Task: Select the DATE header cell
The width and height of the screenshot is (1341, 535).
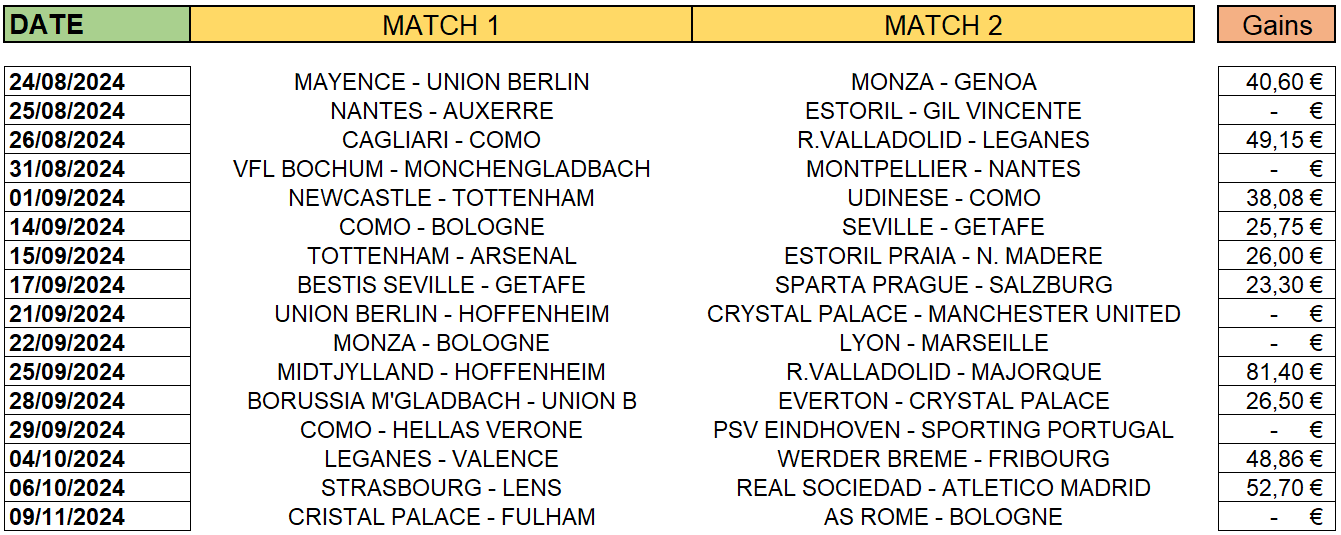Action: pyautogui.click(x=97, y=24)
